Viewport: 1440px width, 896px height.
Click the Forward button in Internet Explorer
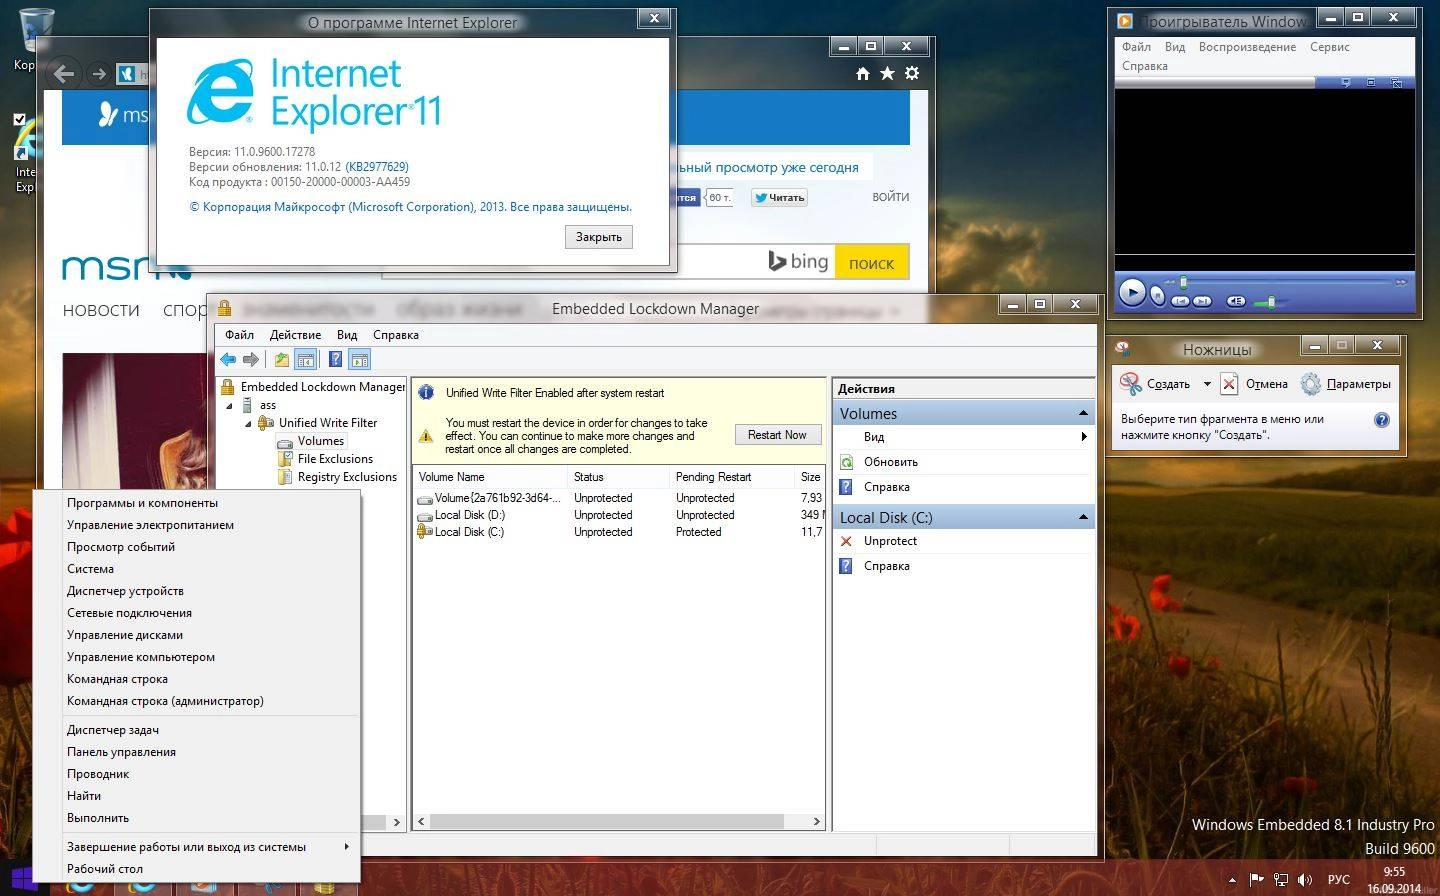[x=98, y=73]
